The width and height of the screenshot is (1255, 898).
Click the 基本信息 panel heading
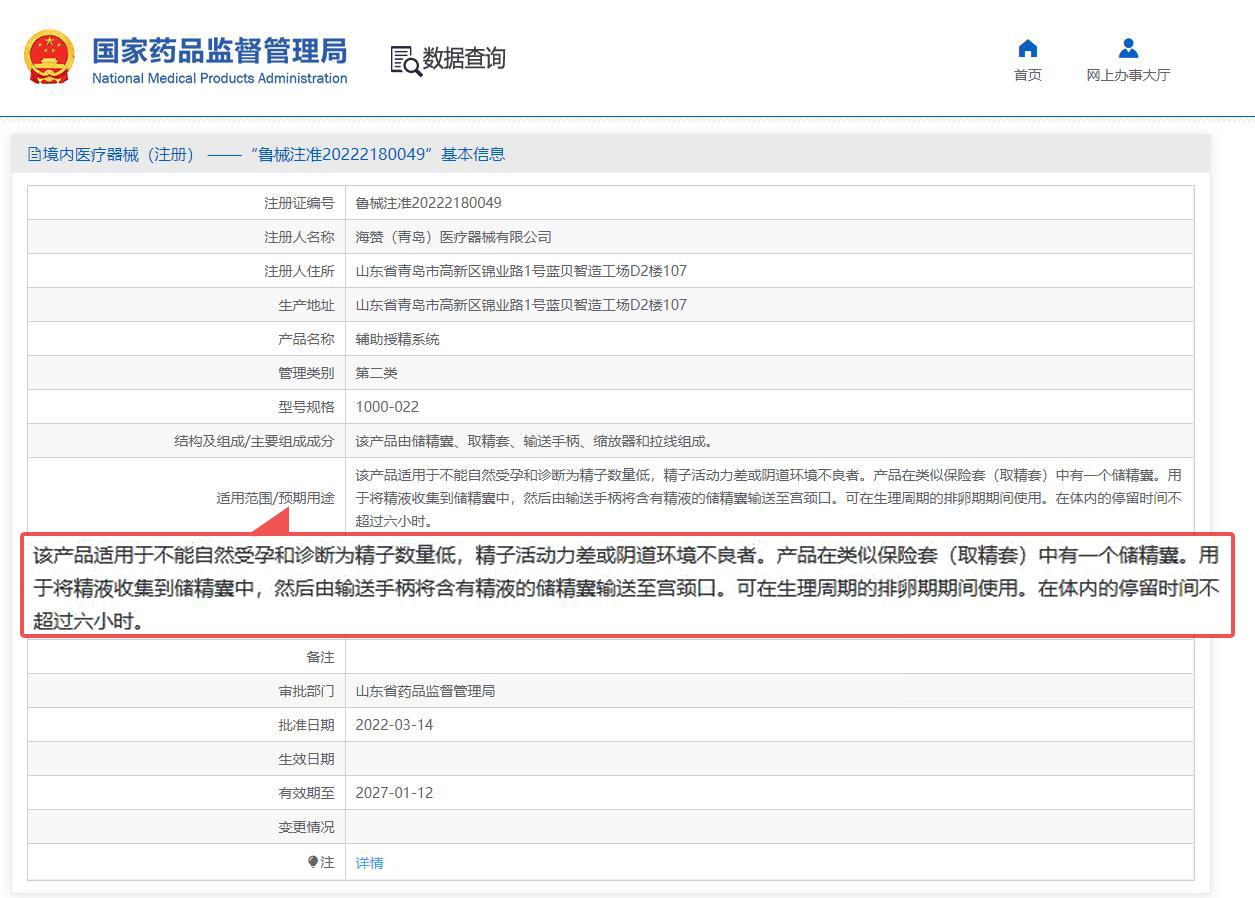click(473, 154)
